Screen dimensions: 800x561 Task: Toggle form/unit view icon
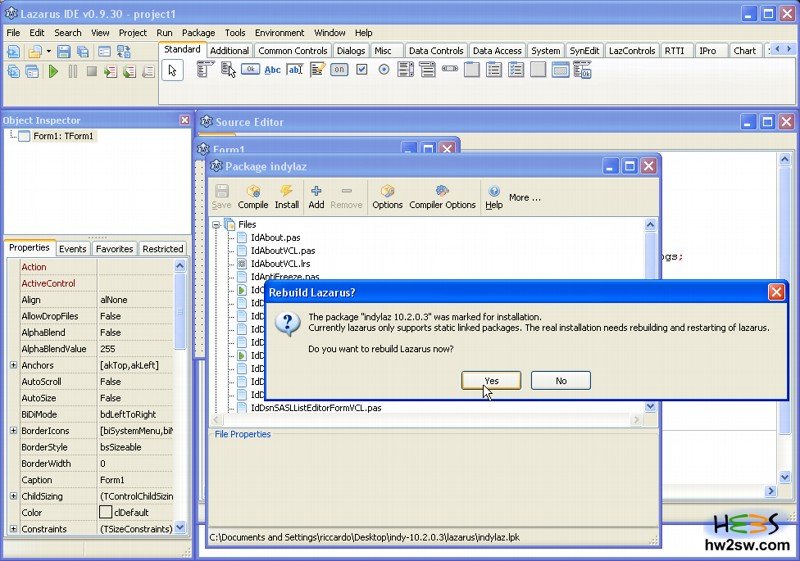tap(123, 52)
